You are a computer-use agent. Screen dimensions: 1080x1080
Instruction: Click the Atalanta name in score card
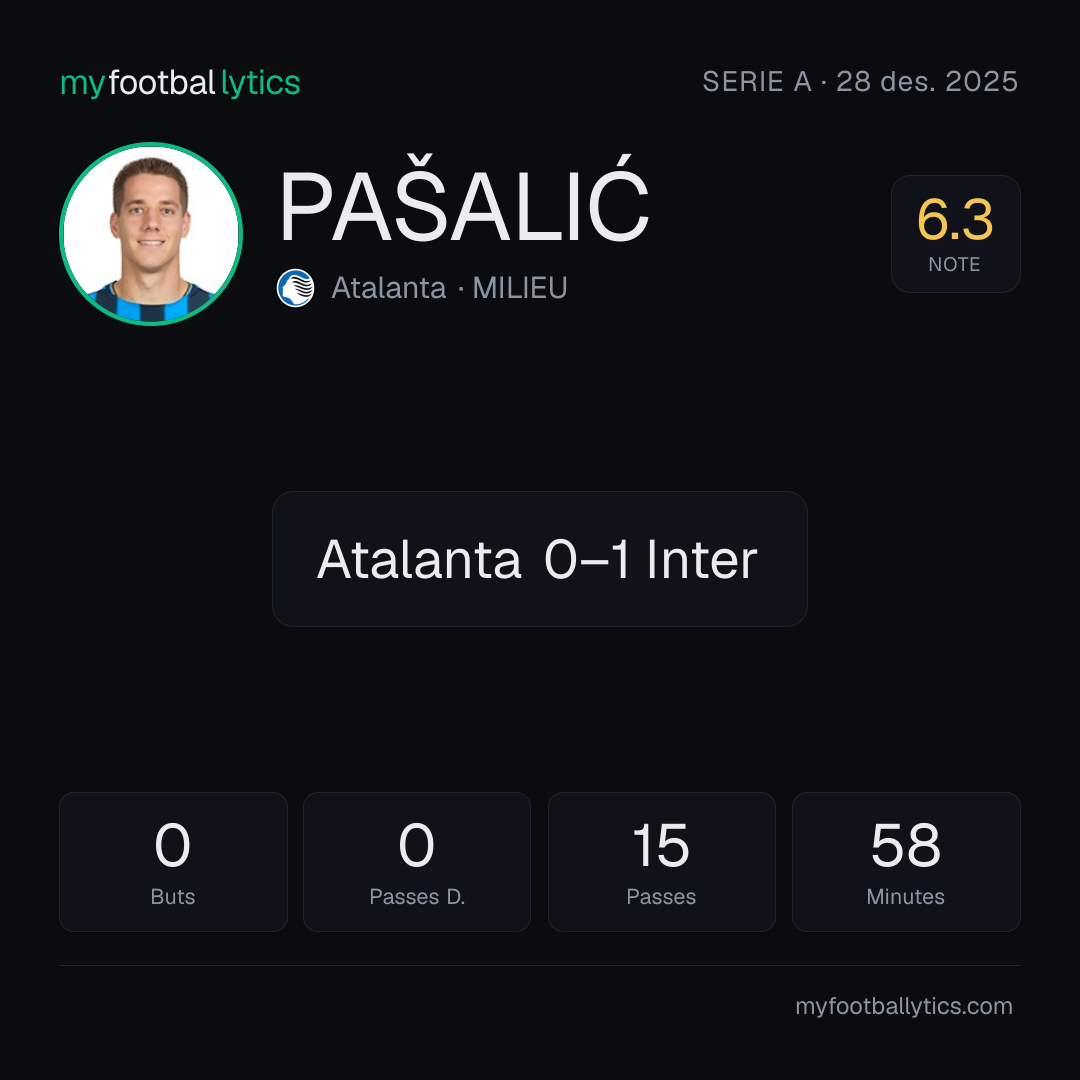click(x=419, y=559)
